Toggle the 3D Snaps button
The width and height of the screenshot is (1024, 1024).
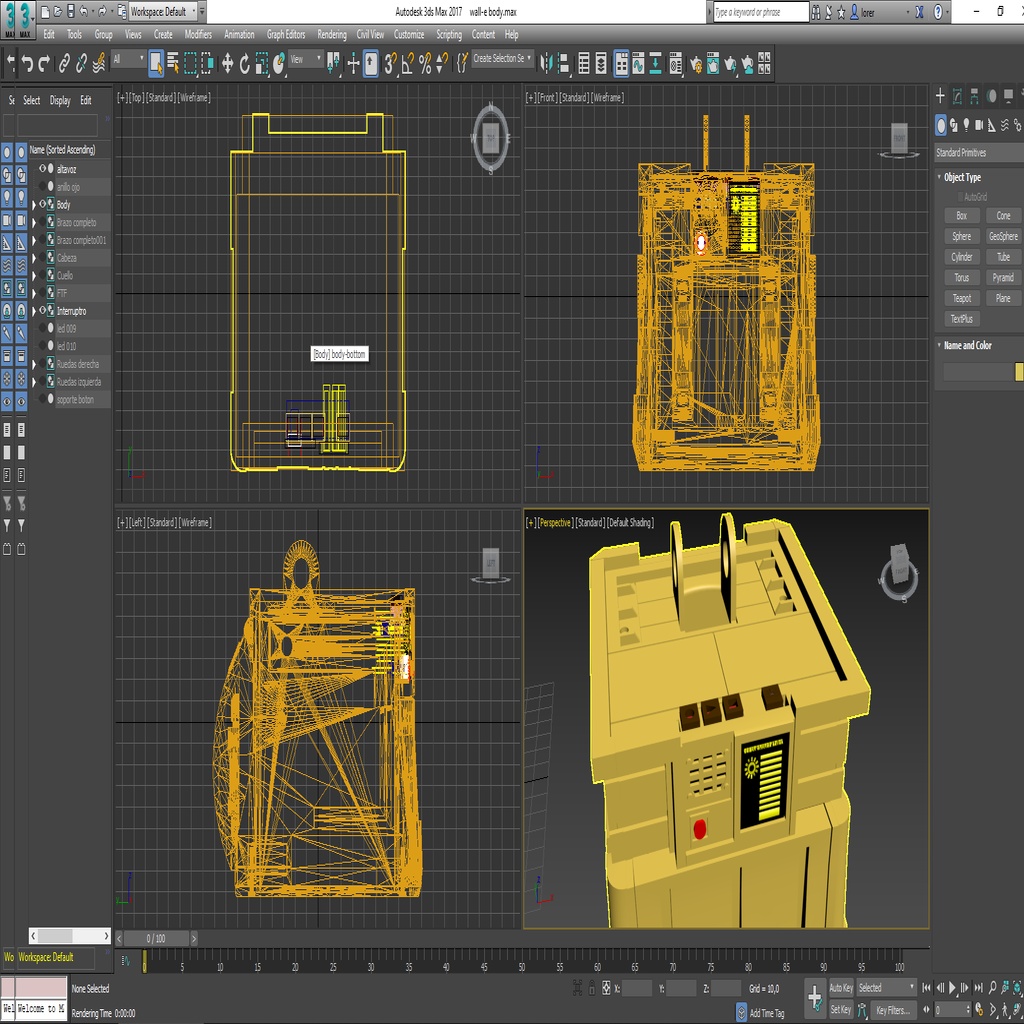pos(391,63)
